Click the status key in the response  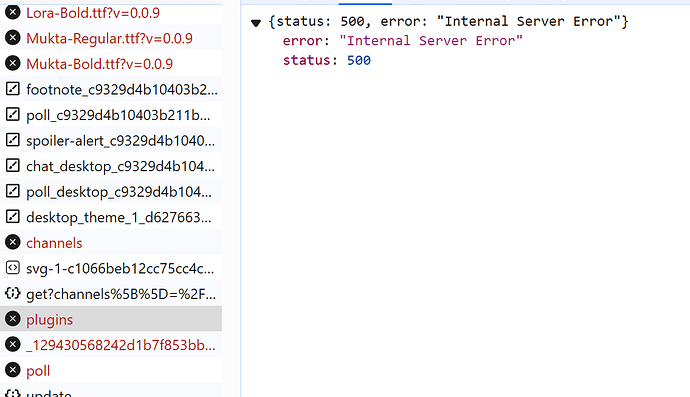[x=306, y=60]
